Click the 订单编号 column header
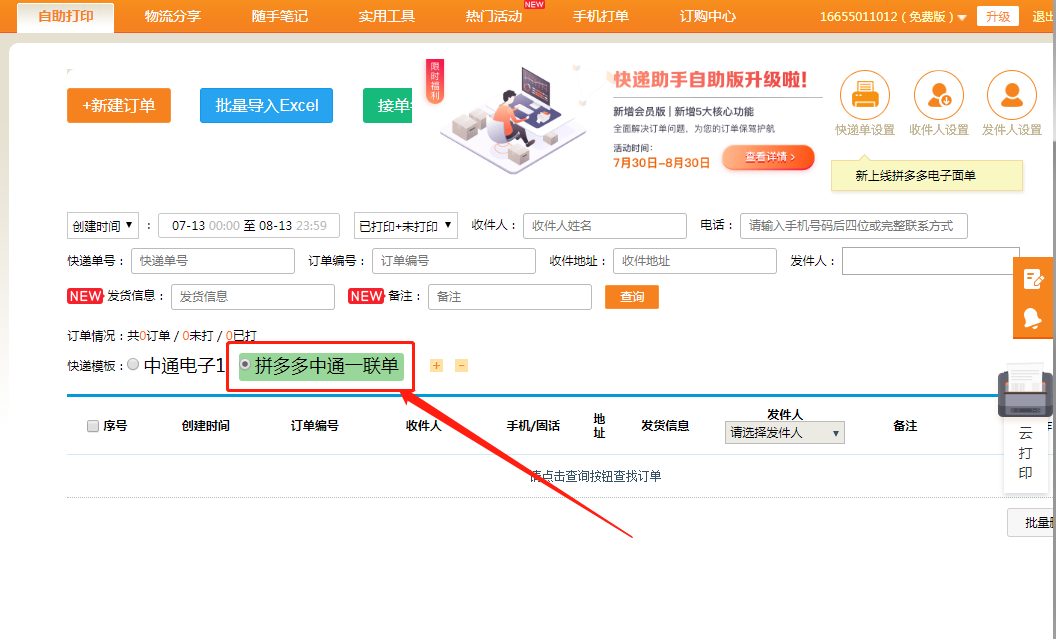The width and height of the screenshot is (1056, 639). coord(315,426)
